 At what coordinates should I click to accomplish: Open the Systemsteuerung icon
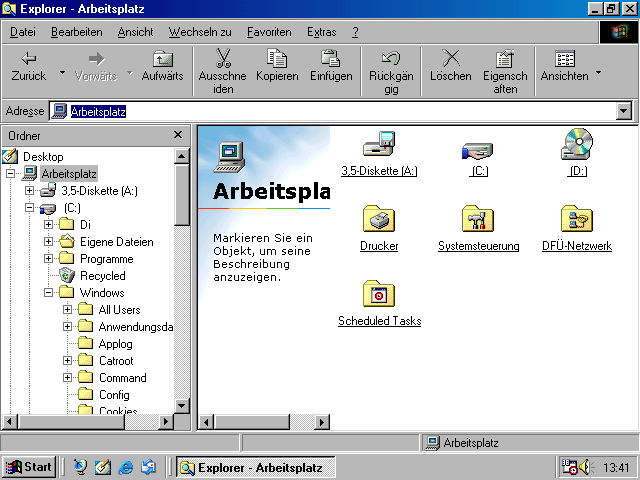tap(478, 219)
